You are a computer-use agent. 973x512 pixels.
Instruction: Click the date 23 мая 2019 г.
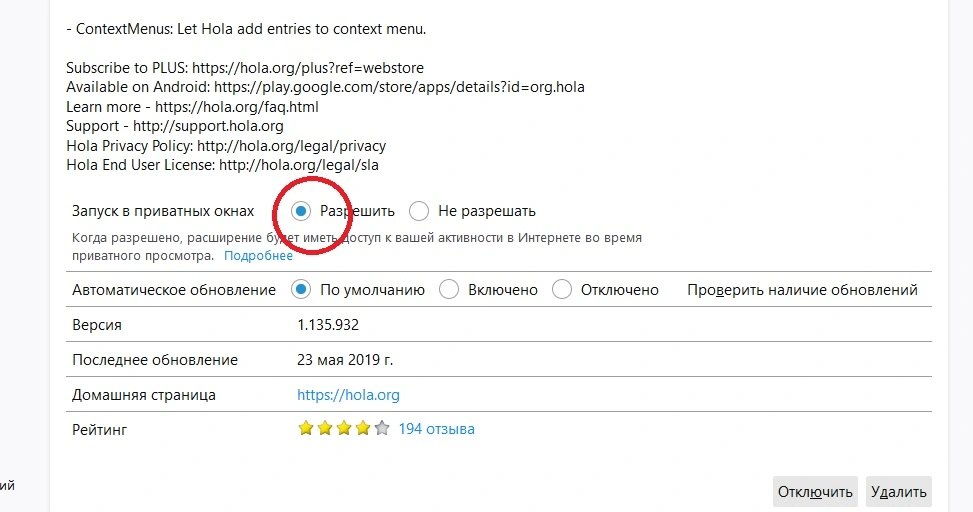click(344, 360)
